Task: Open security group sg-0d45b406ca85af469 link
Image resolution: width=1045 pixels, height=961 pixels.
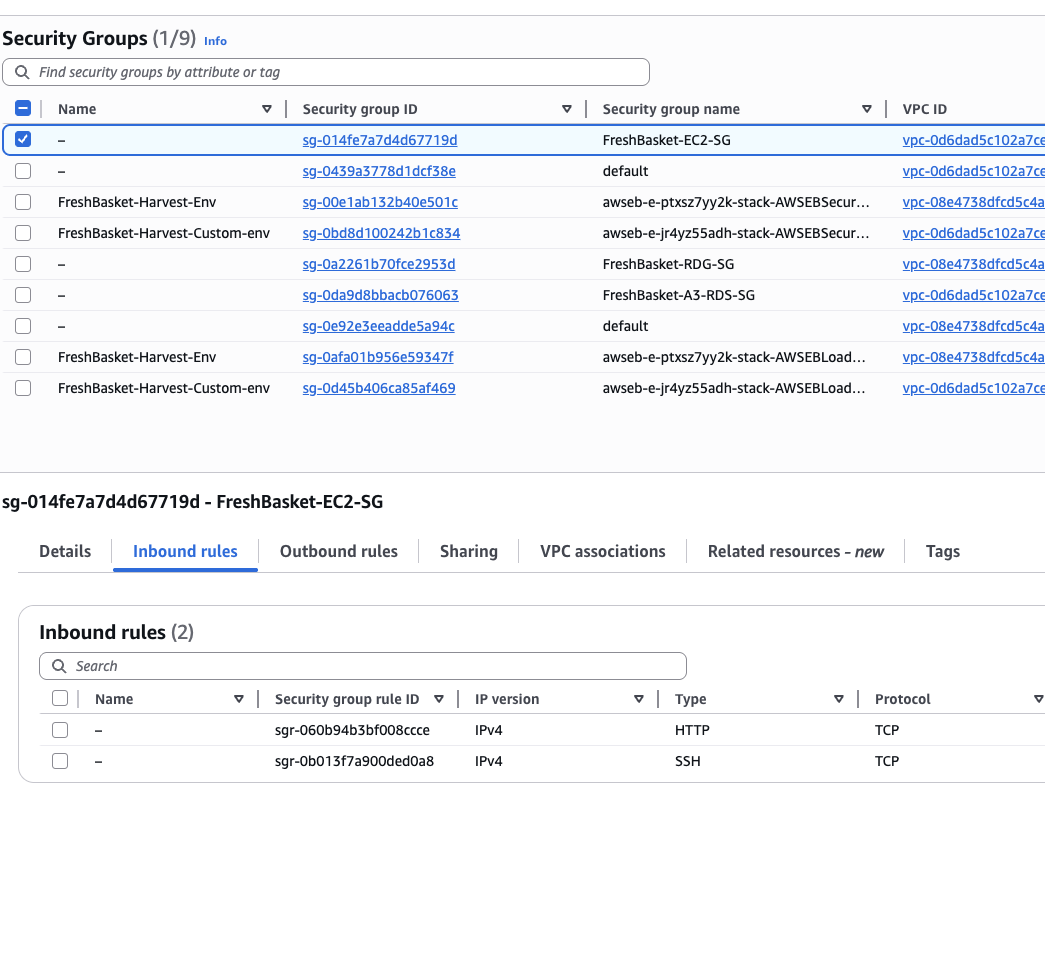Action: [x=379, y=388]
